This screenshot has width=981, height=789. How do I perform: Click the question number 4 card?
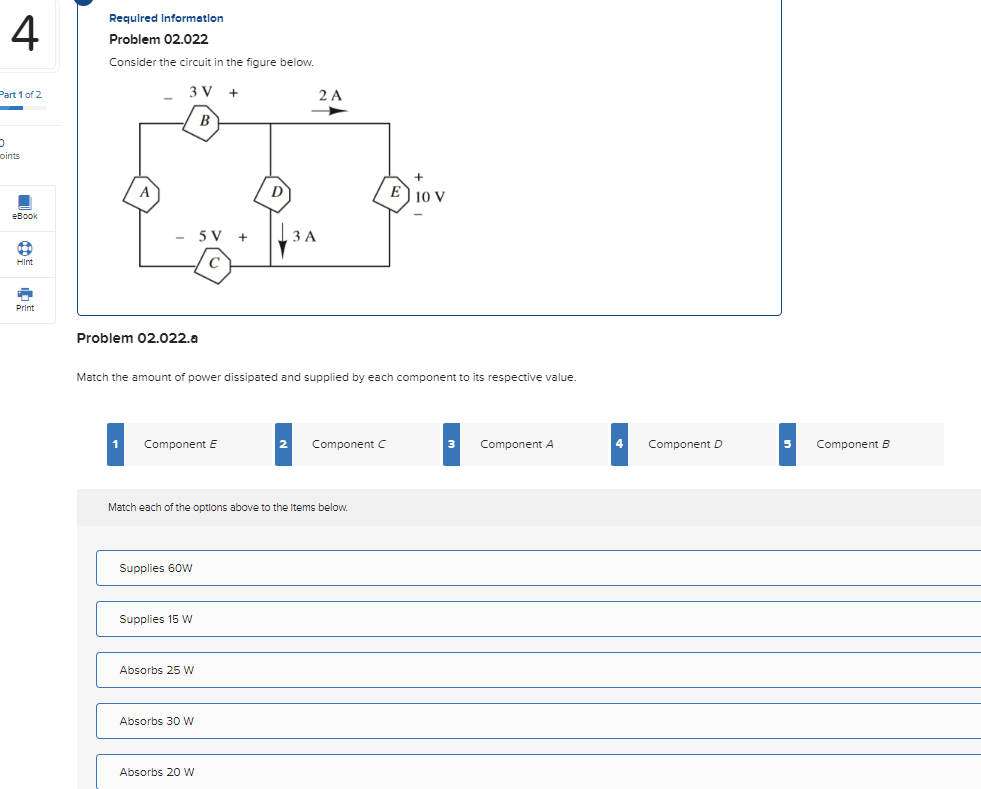[27, 33]
